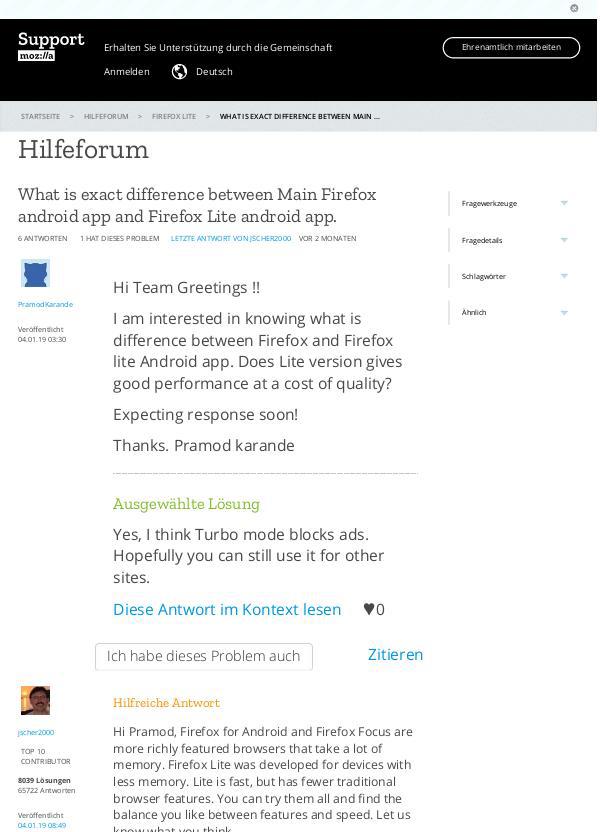Screen dimensions: 600x832
Task: Dismiss the page via the X icon
Action: coord(572,8)
